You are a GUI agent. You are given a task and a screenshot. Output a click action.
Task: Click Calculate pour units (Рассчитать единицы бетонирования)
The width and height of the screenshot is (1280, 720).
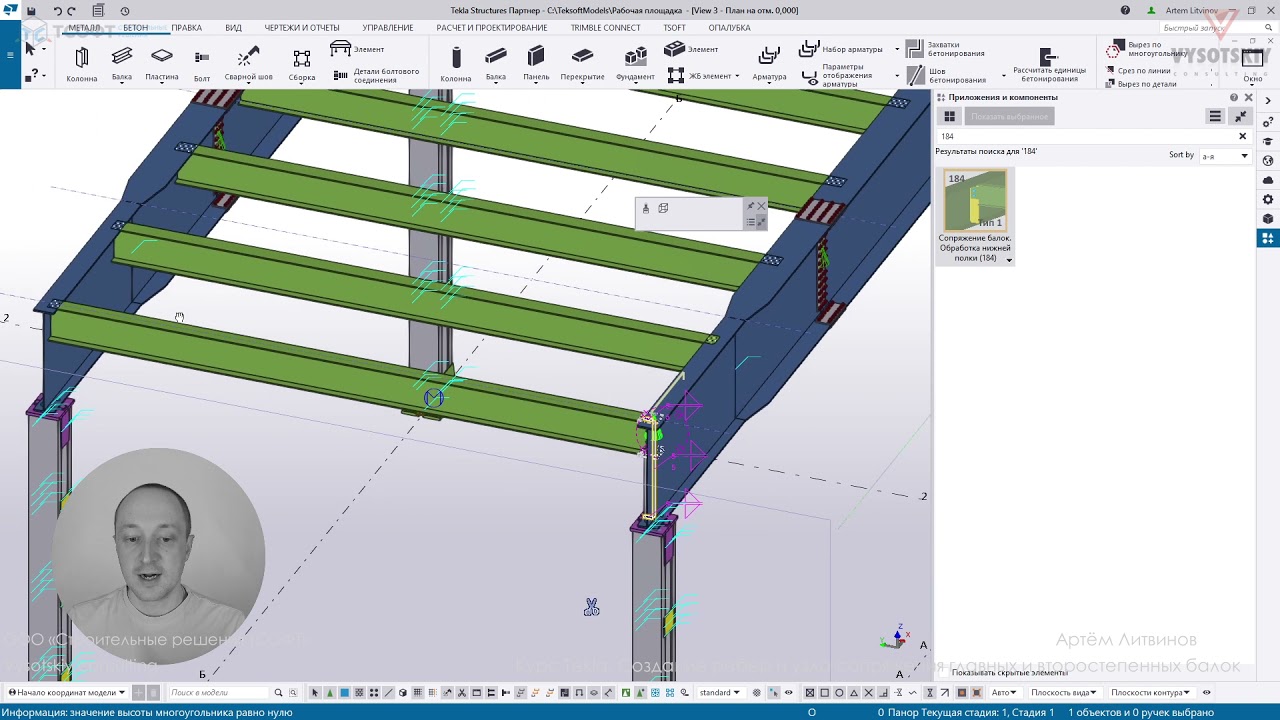(1049, 65)
